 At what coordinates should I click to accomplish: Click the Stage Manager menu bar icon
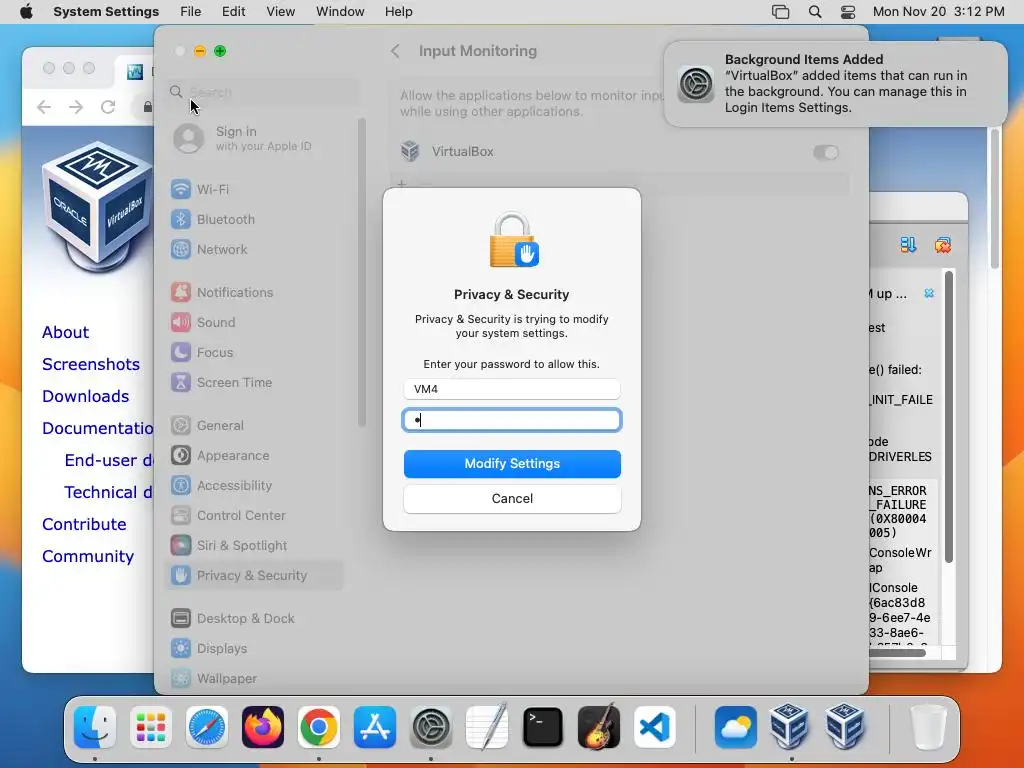coord(780,12)
